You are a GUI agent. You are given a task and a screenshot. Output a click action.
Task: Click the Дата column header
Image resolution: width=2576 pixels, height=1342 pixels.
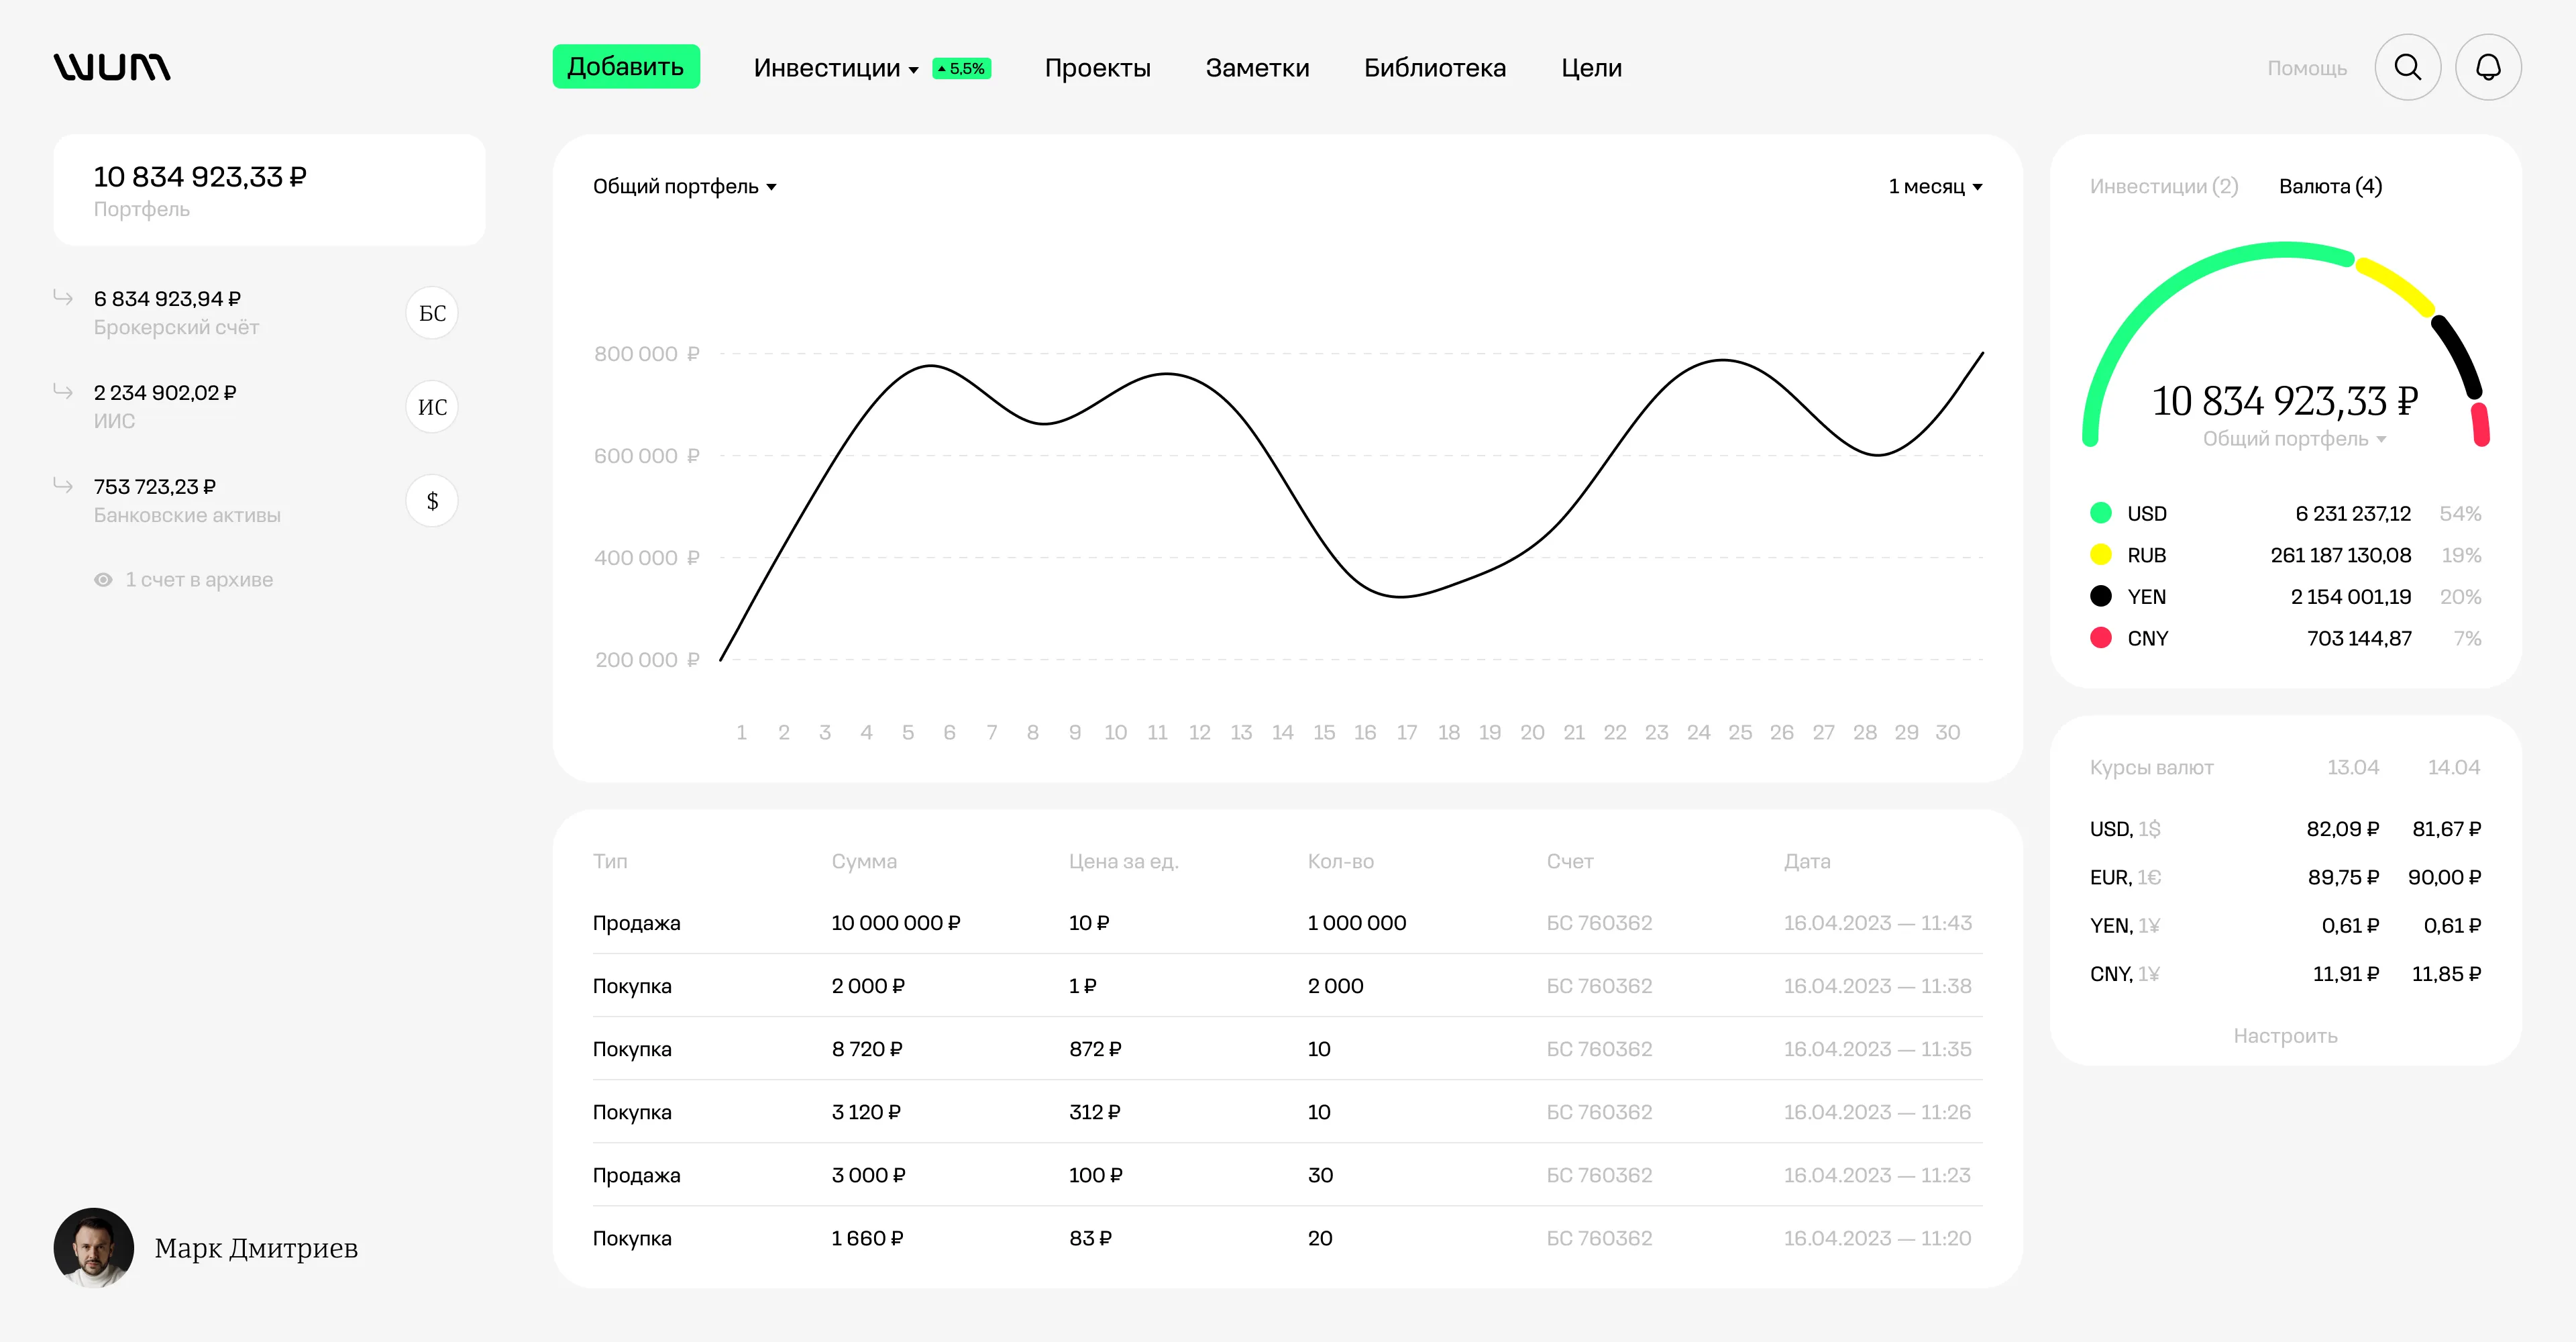[1807, 861]
